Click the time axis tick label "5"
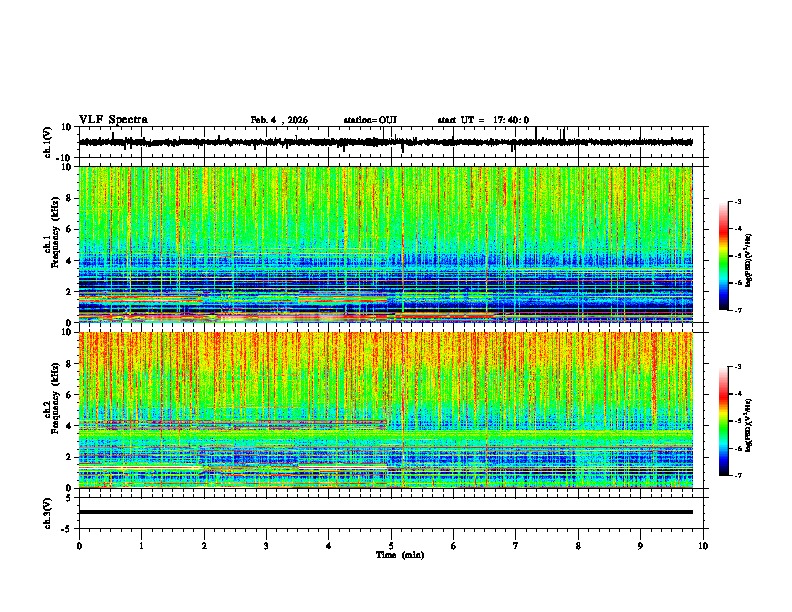Viewport: 792px width, 612px height. [x=391, y=546]
